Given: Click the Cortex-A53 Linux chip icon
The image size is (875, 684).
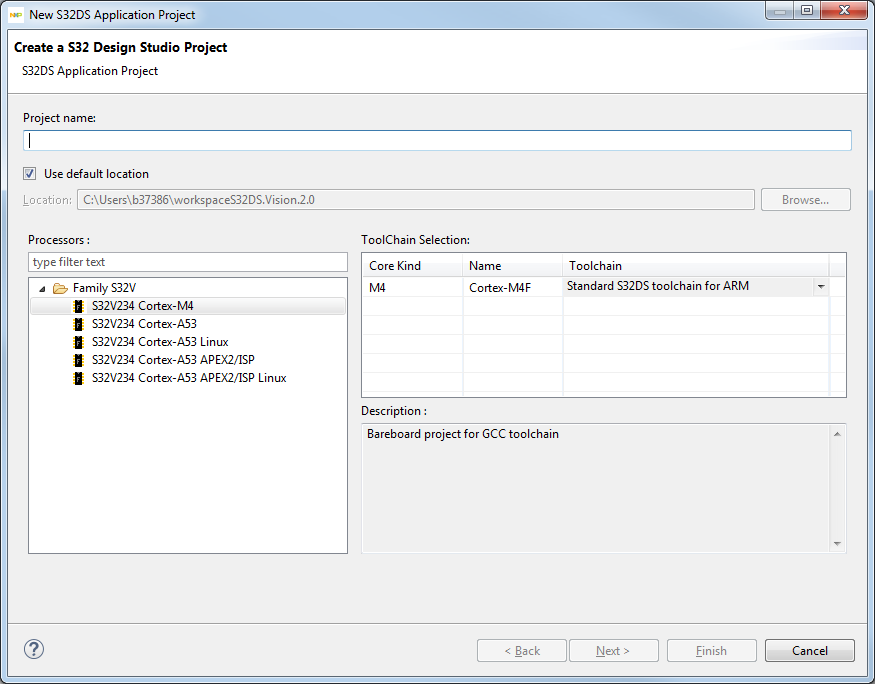Looking at the screenshot, I should tap(79, 342).
